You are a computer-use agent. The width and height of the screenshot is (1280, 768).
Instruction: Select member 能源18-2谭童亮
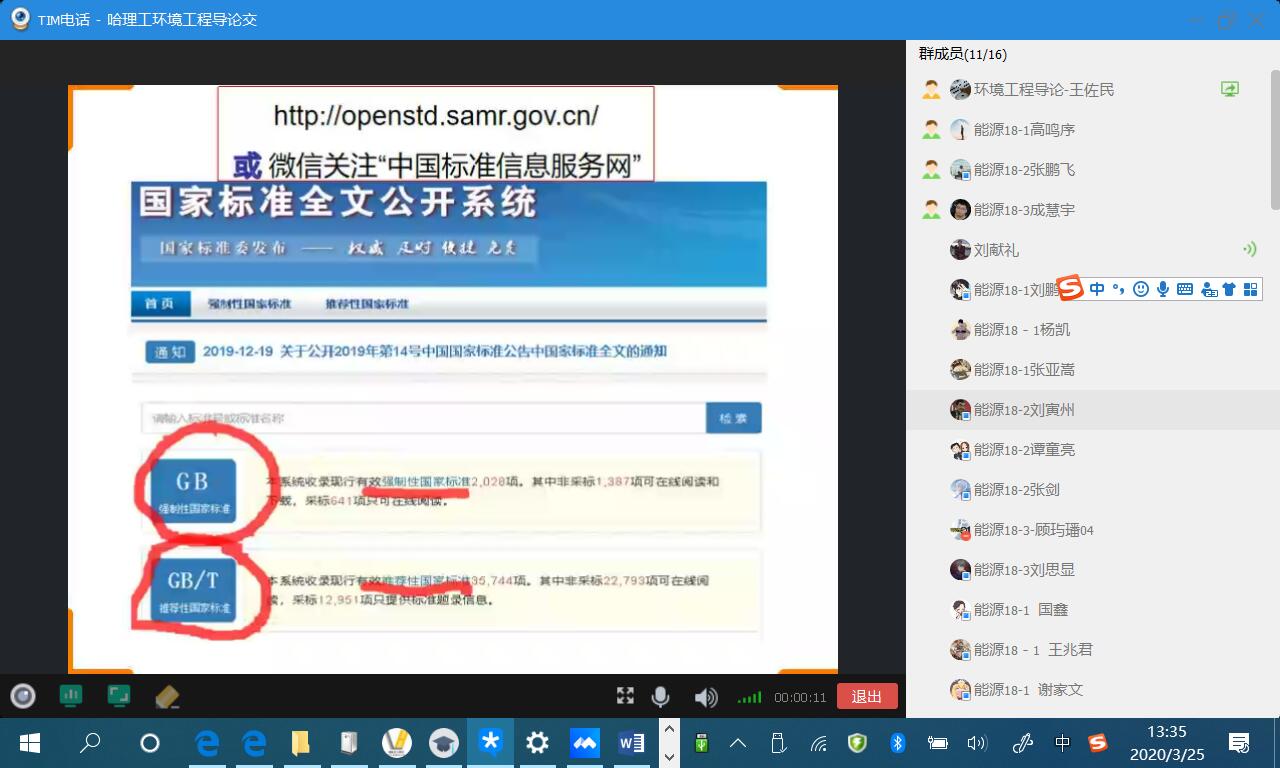pyautogui.click(x=1093, y=449)
